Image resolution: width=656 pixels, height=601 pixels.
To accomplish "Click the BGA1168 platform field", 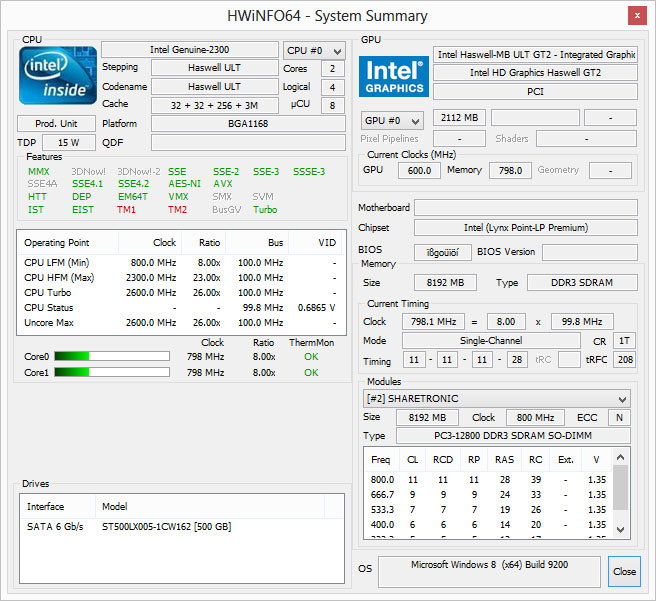I will [x=248, y=124].
